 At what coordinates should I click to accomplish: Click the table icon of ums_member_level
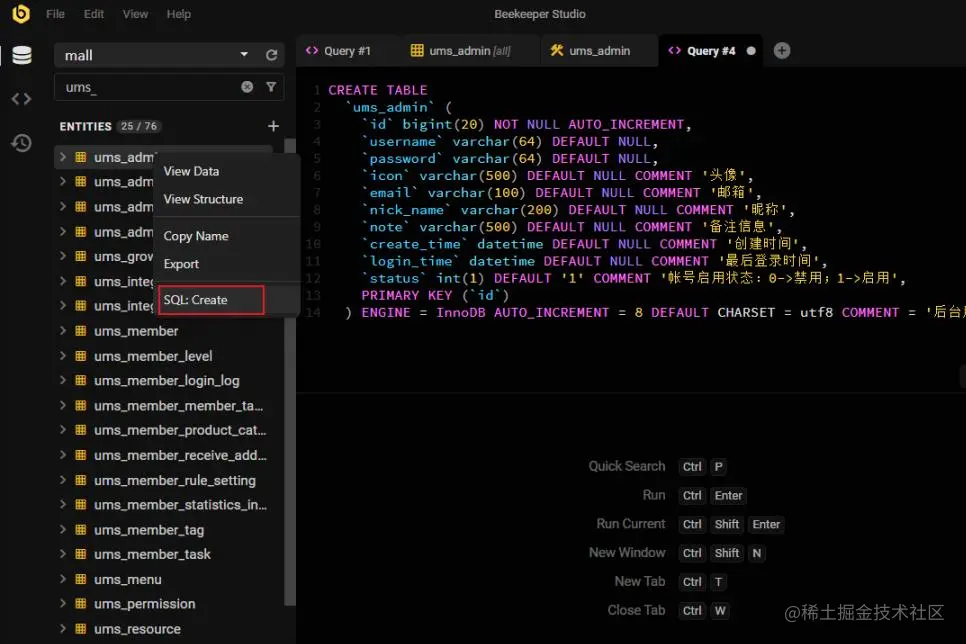click(81, 356)
